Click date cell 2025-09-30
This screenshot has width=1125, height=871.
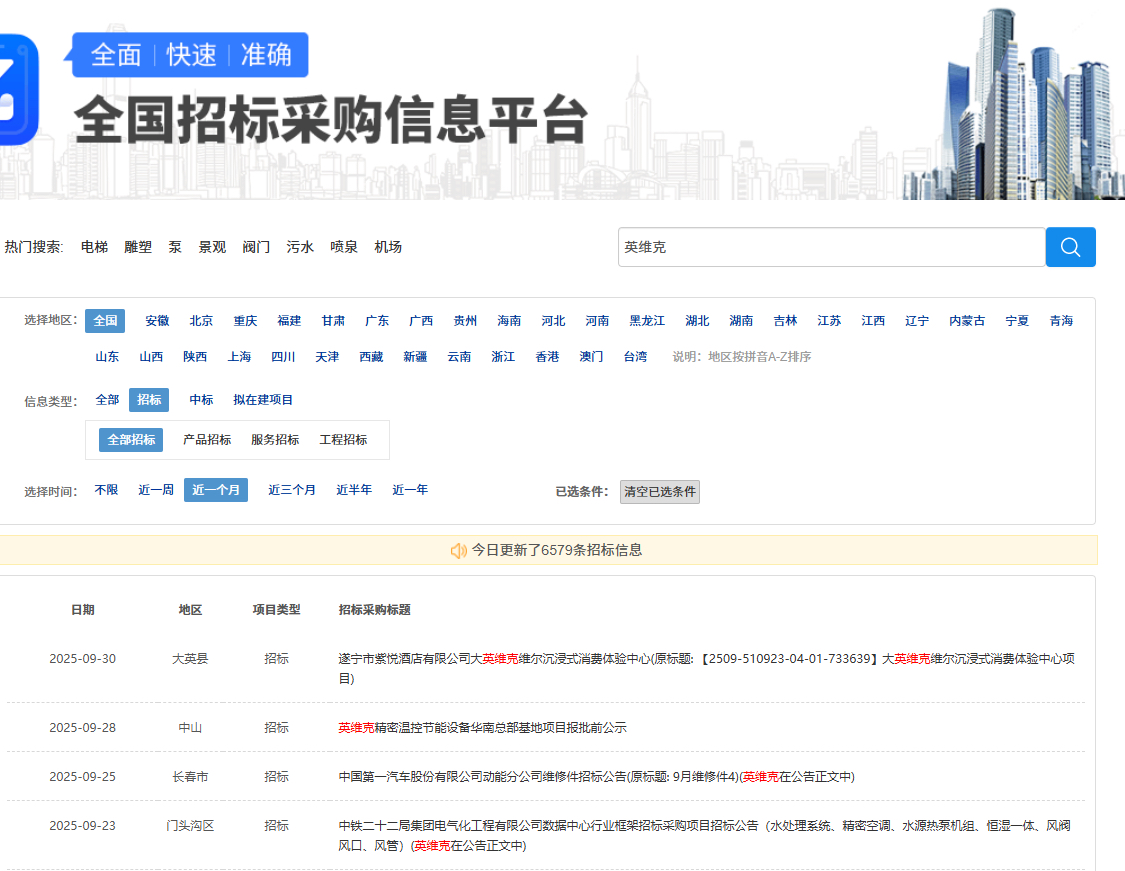tap(83, 659)
